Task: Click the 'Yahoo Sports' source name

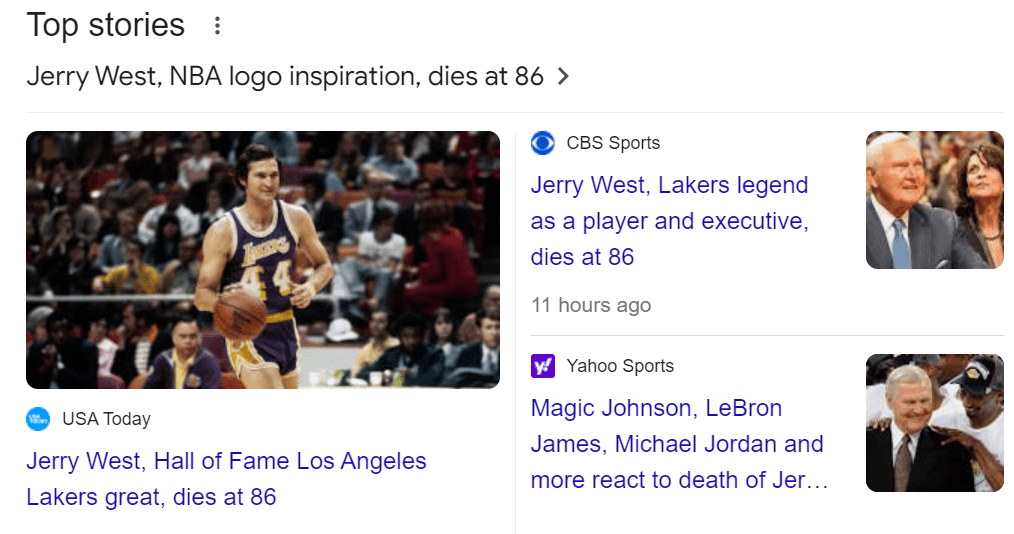Action: [x=620, y=366]
